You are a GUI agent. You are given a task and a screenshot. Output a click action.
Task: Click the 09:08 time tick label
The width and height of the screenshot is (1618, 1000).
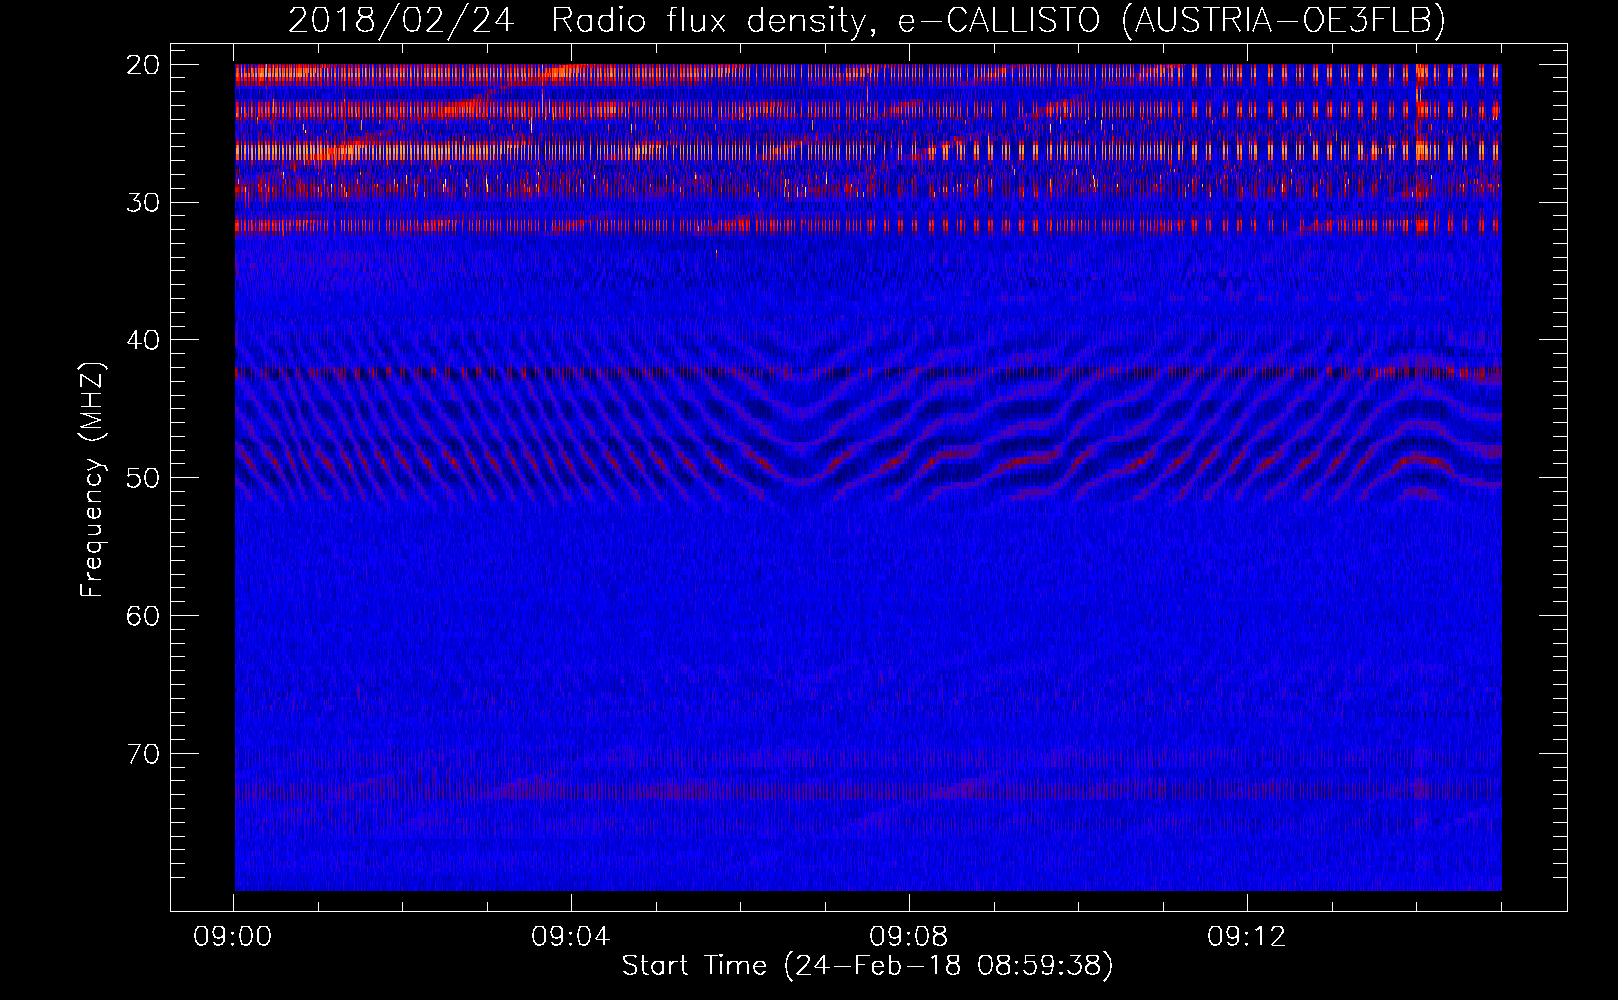point(909,937)
